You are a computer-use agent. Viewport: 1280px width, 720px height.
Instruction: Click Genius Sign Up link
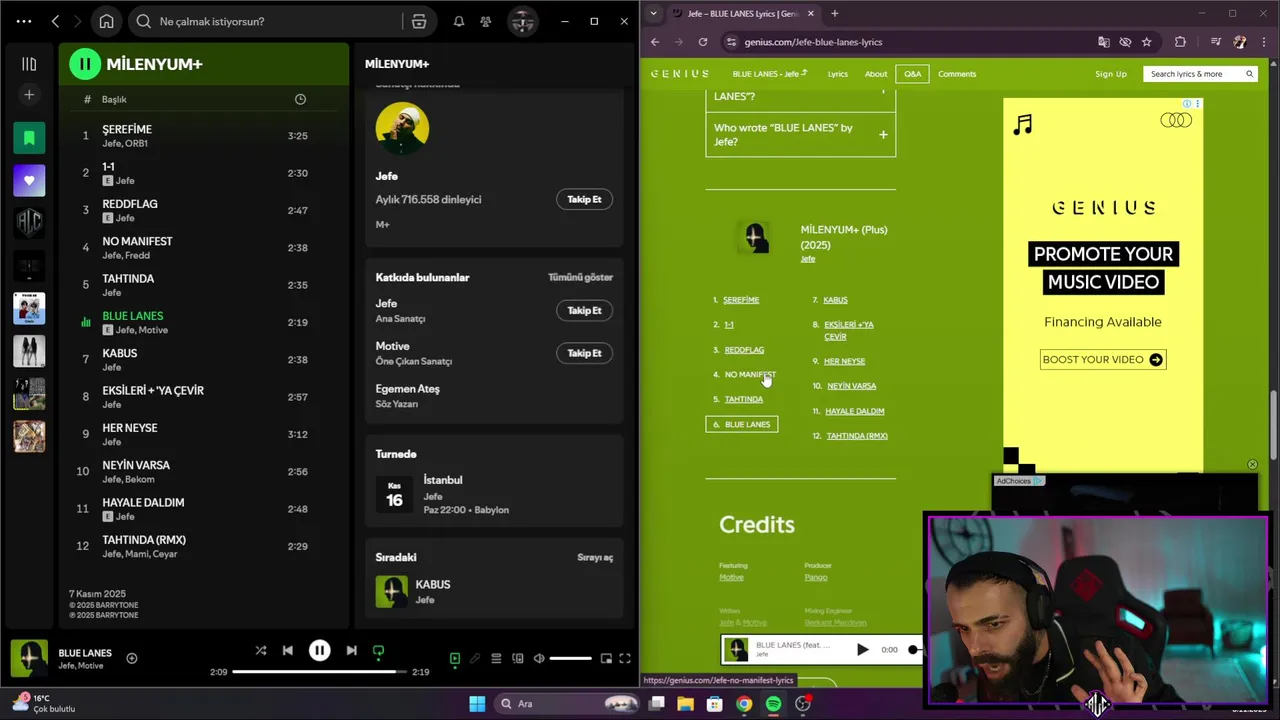coord(1111,74)
